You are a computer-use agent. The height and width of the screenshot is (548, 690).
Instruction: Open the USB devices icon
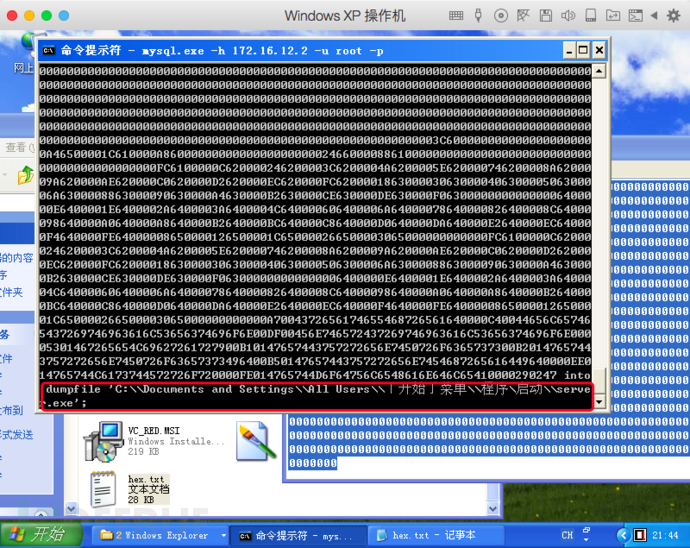[x=478, y=16]
